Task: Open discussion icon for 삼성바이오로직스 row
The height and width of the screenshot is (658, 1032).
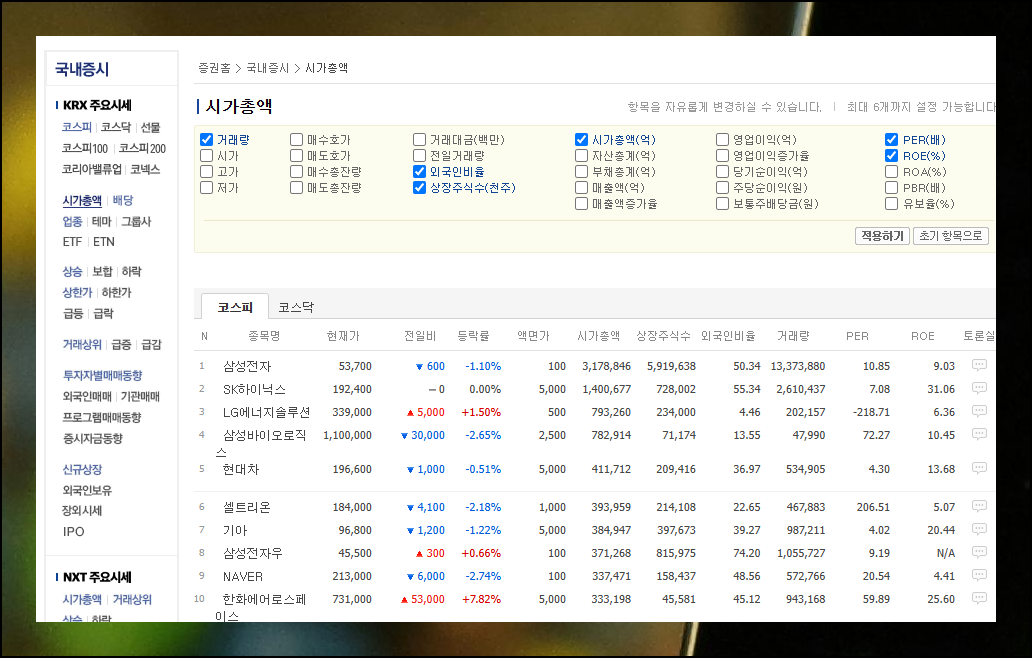Action: coord(979,434)
